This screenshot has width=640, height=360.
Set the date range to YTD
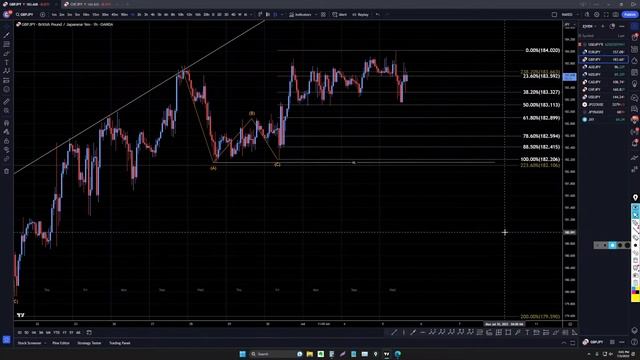[56, 333]
